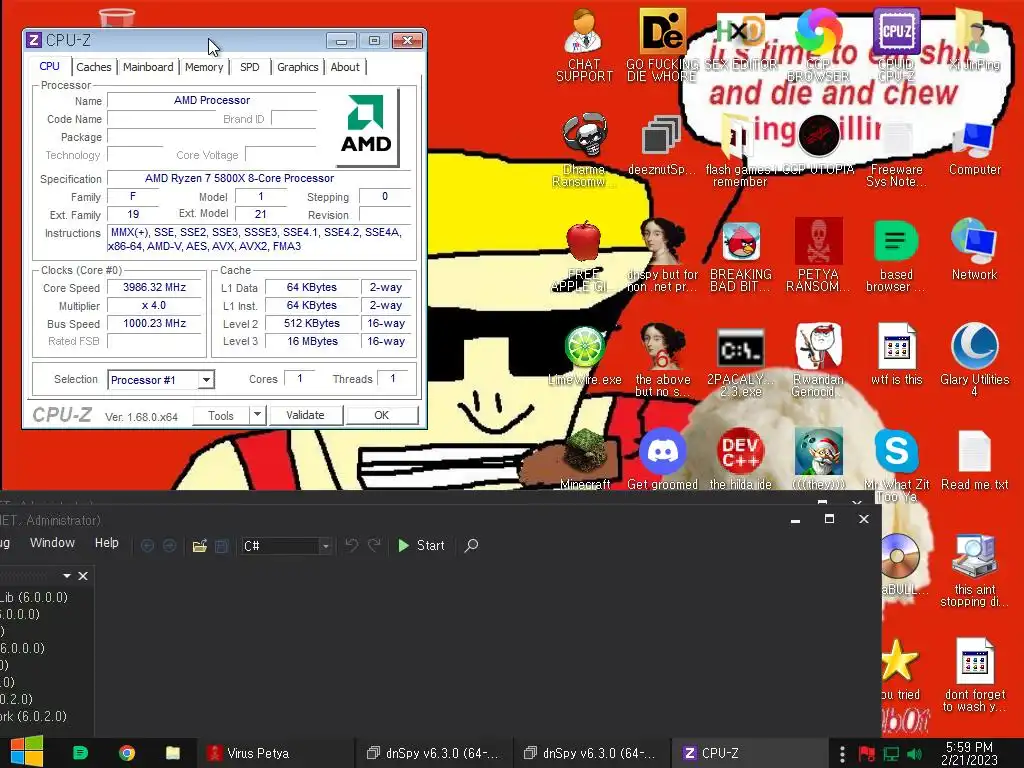Click the CPU-Z Validate button
This screenshot has width=1024, height=768.
coord(305,415)
